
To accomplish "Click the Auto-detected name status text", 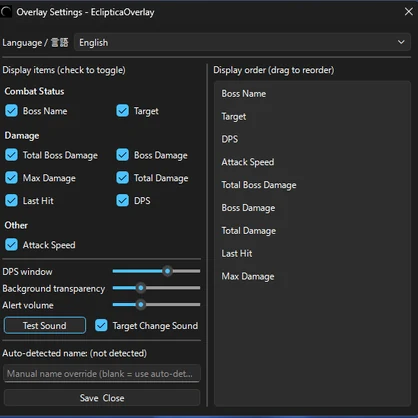I will click(74, 353).
